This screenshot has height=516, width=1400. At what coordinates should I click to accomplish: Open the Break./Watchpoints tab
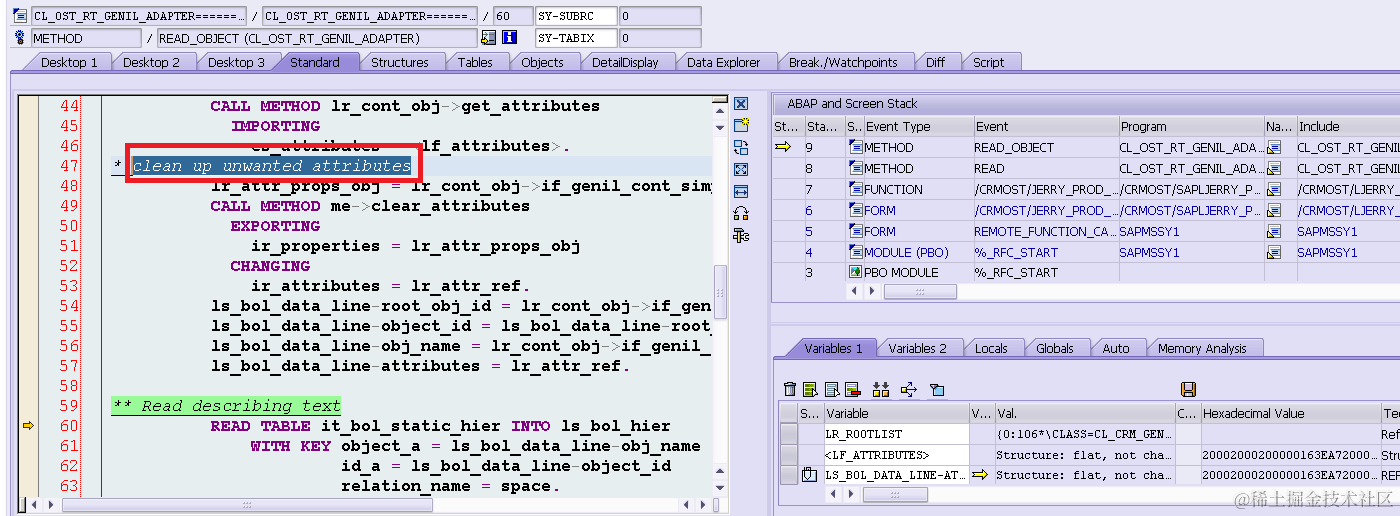[x=843, y=62]
